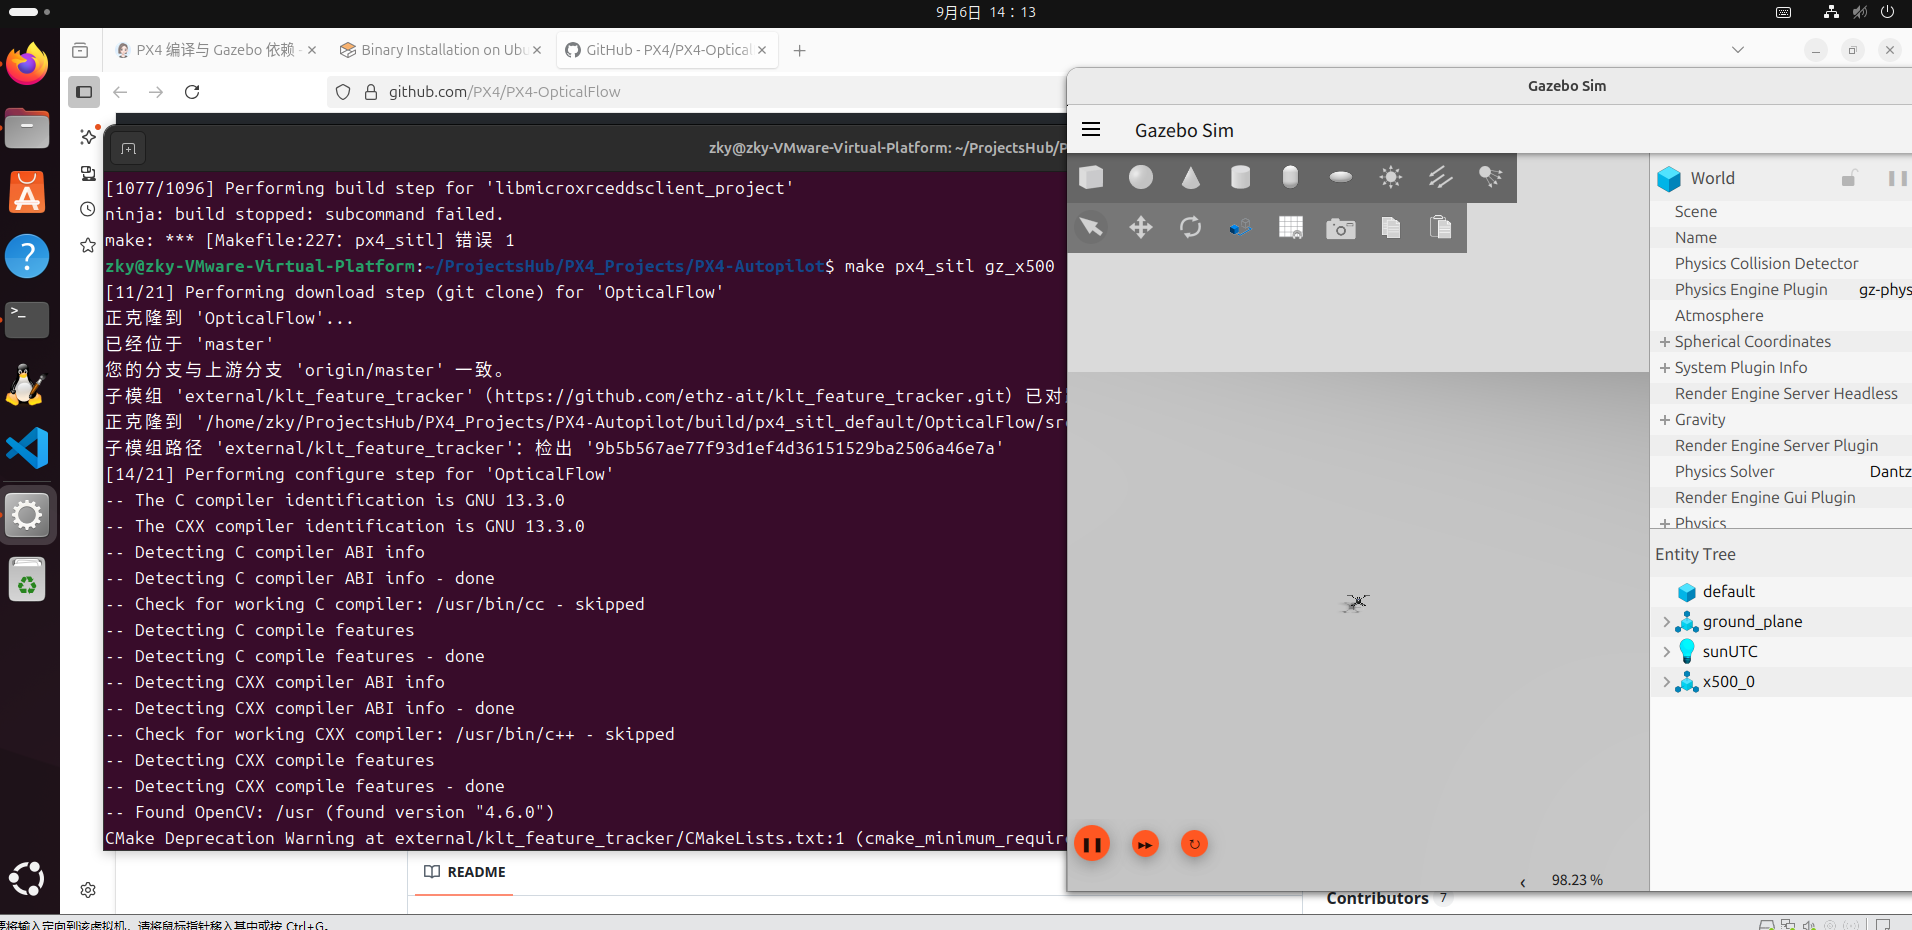Viewport: 1912px width, 930px height.
Task: Add a spot light in Gazebo
Action: [1491, 177]
